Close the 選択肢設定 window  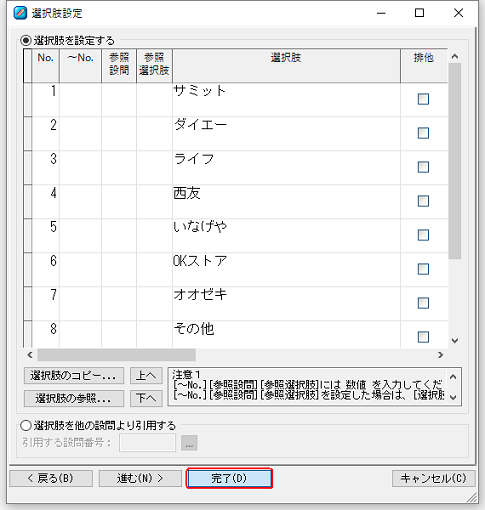pos(458,13)
